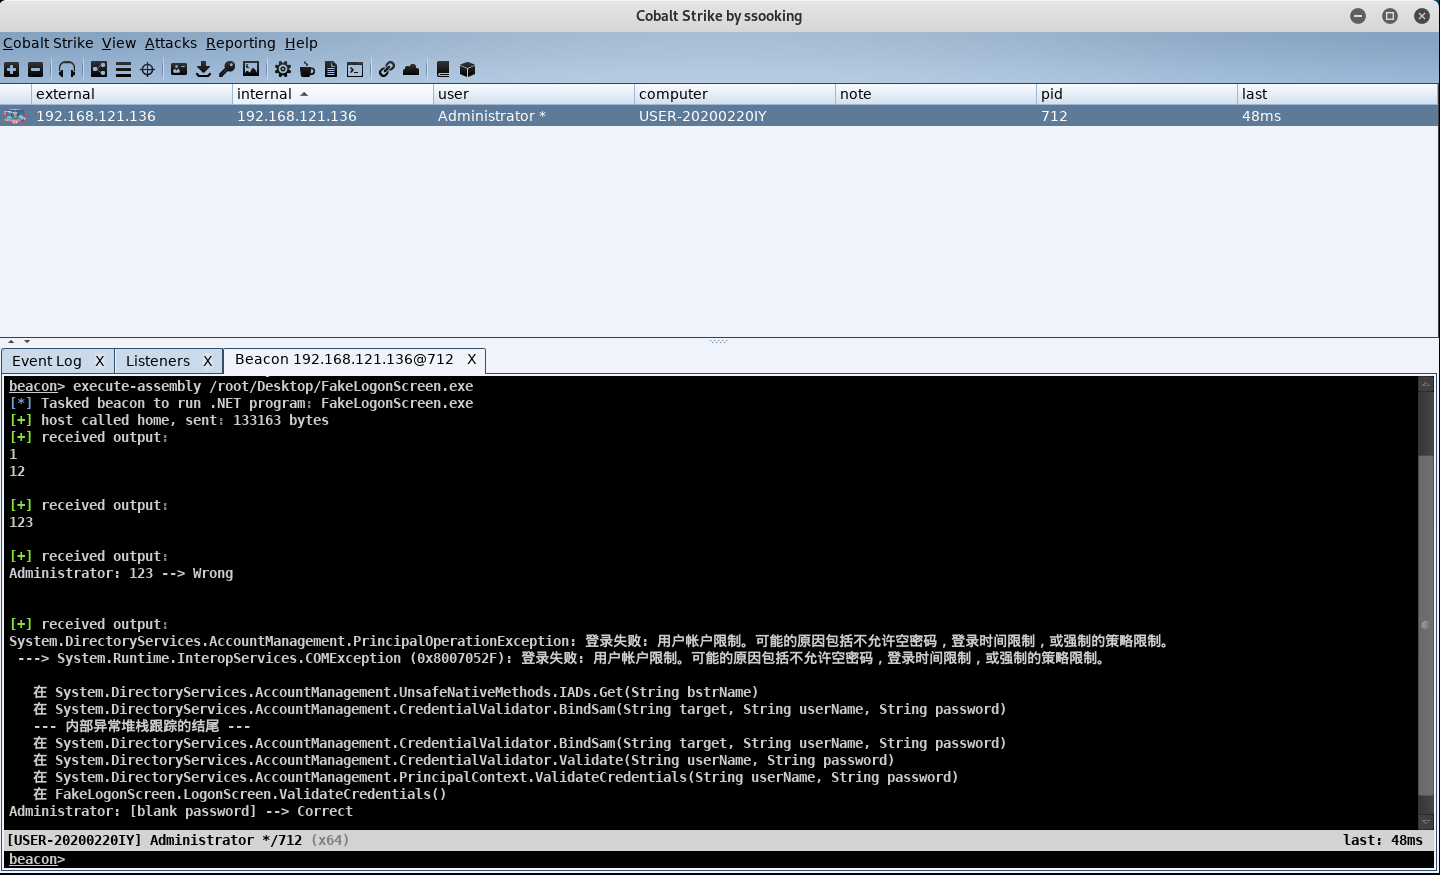Click 'Administrator: [blank password] --> Correct' line
The height and width of the screenshot is (875, 1440).
tap(181, 811)
